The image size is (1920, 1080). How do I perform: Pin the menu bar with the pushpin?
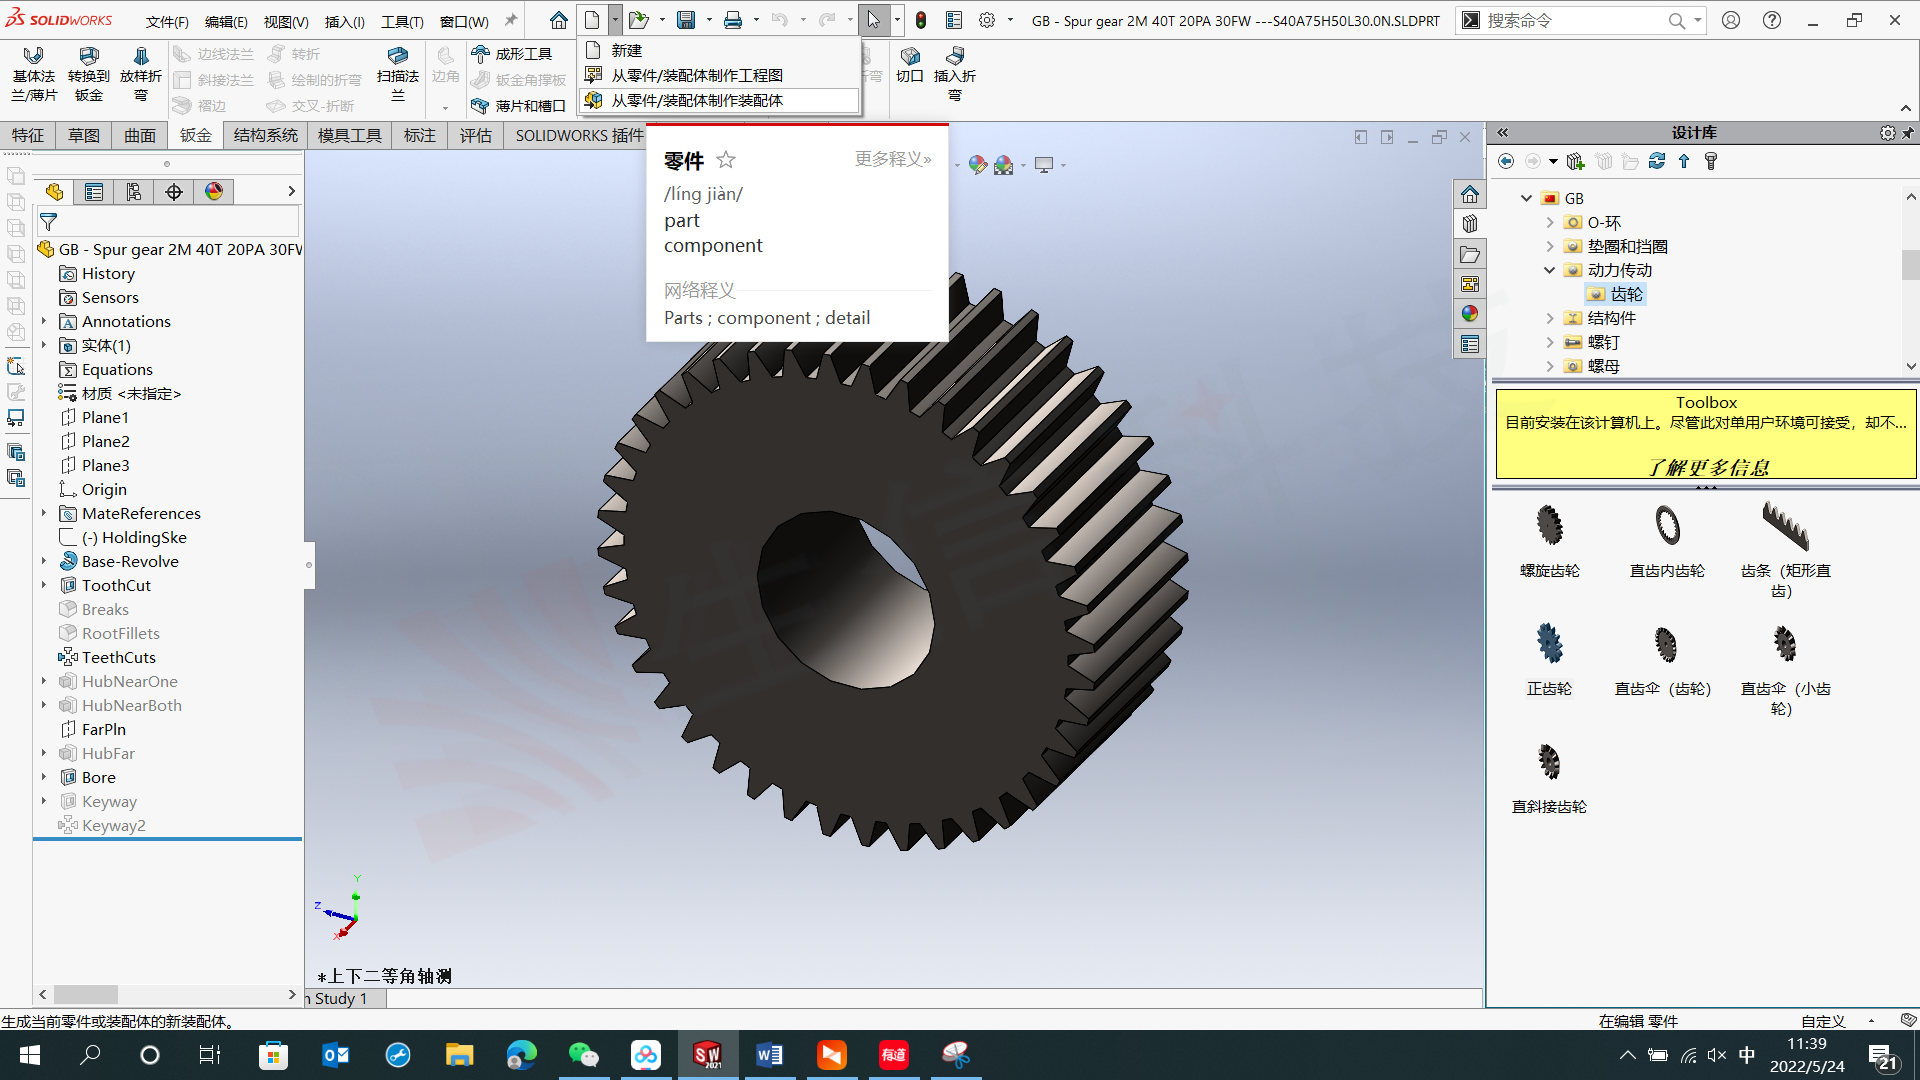tap(511, 20)
